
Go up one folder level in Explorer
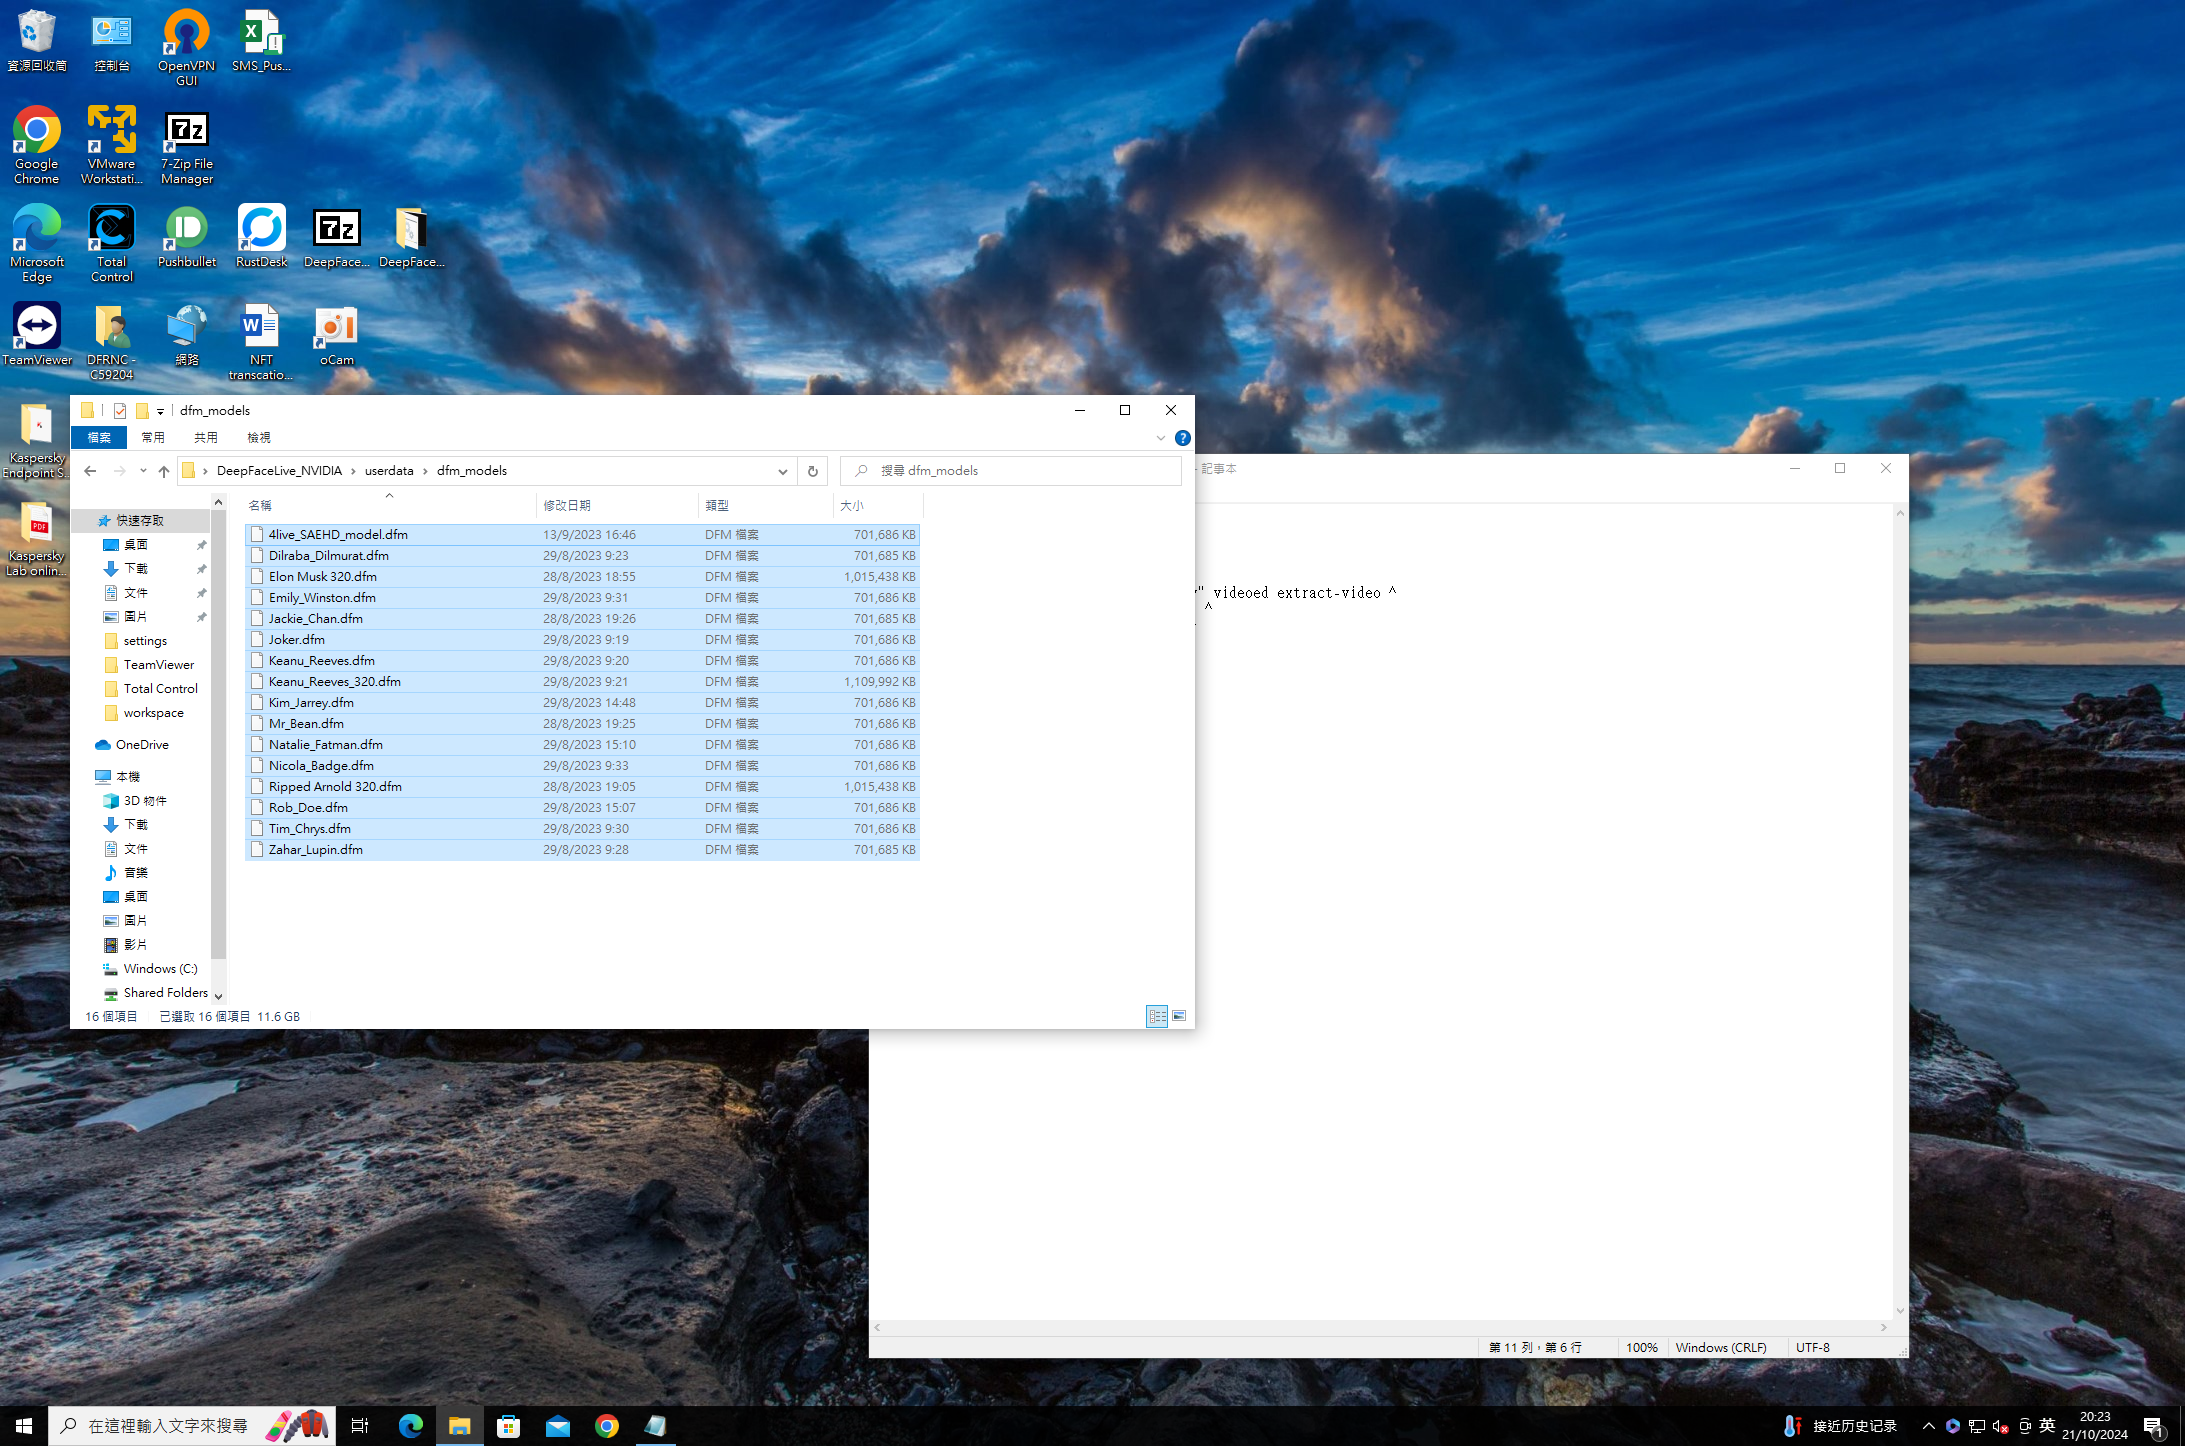164,471
